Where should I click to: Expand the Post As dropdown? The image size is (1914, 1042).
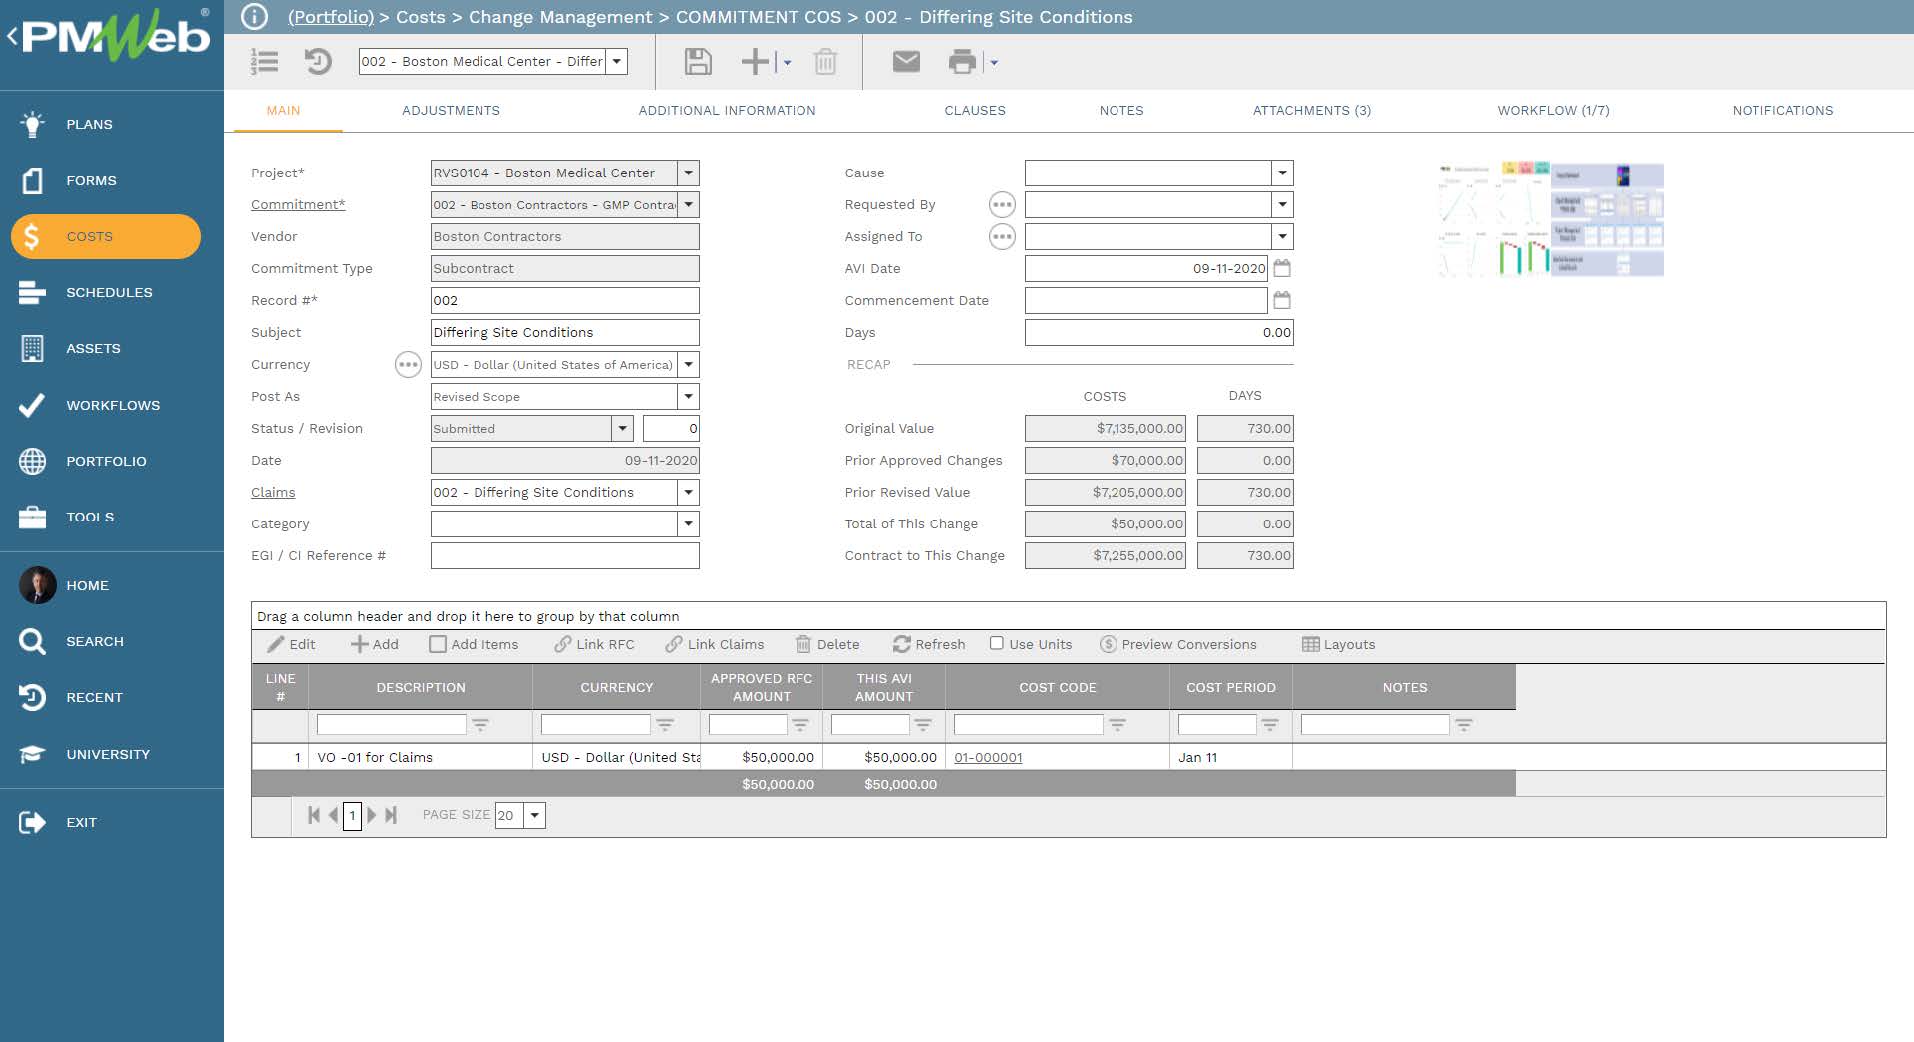[x=688, y=397]
